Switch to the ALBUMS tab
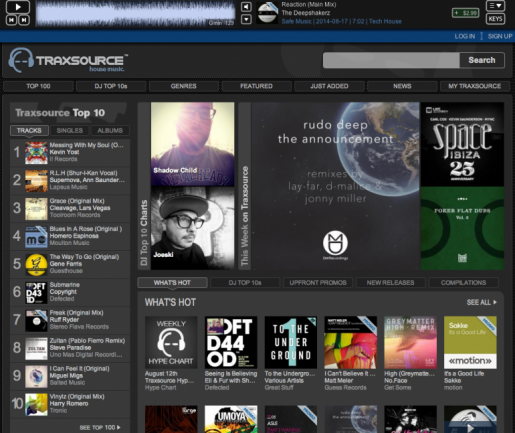Screen dimensions: 515x433 (x=110, y=130)
